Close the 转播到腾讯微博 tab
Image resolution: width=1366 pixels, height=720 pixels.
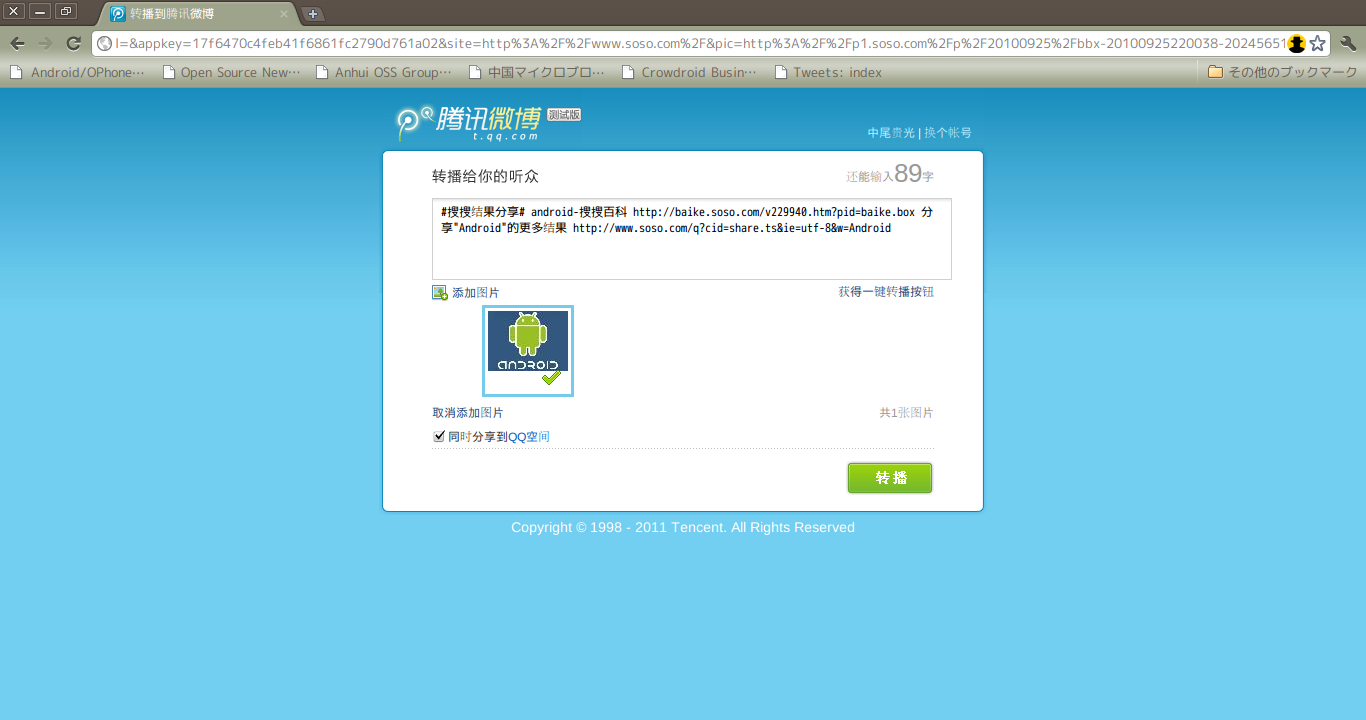(284, 14)
